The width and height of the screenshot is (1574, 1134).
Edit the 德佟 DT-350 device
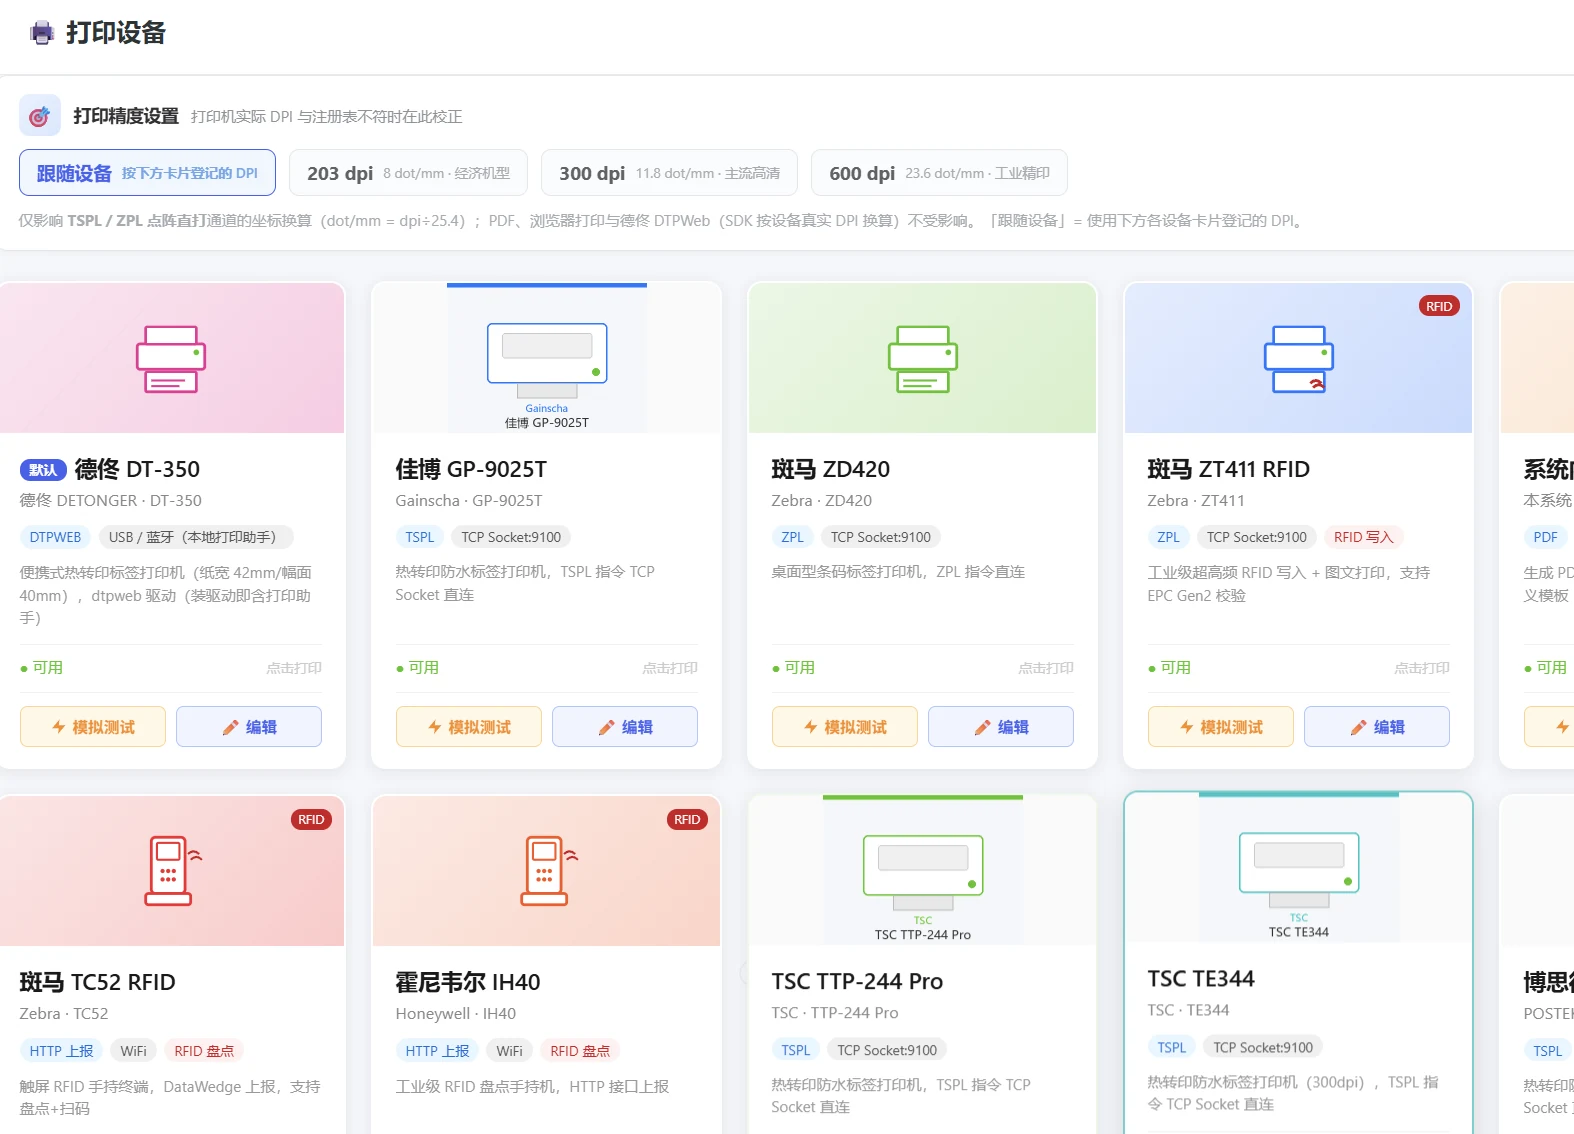pyautogui.click(x=249, y=727)
